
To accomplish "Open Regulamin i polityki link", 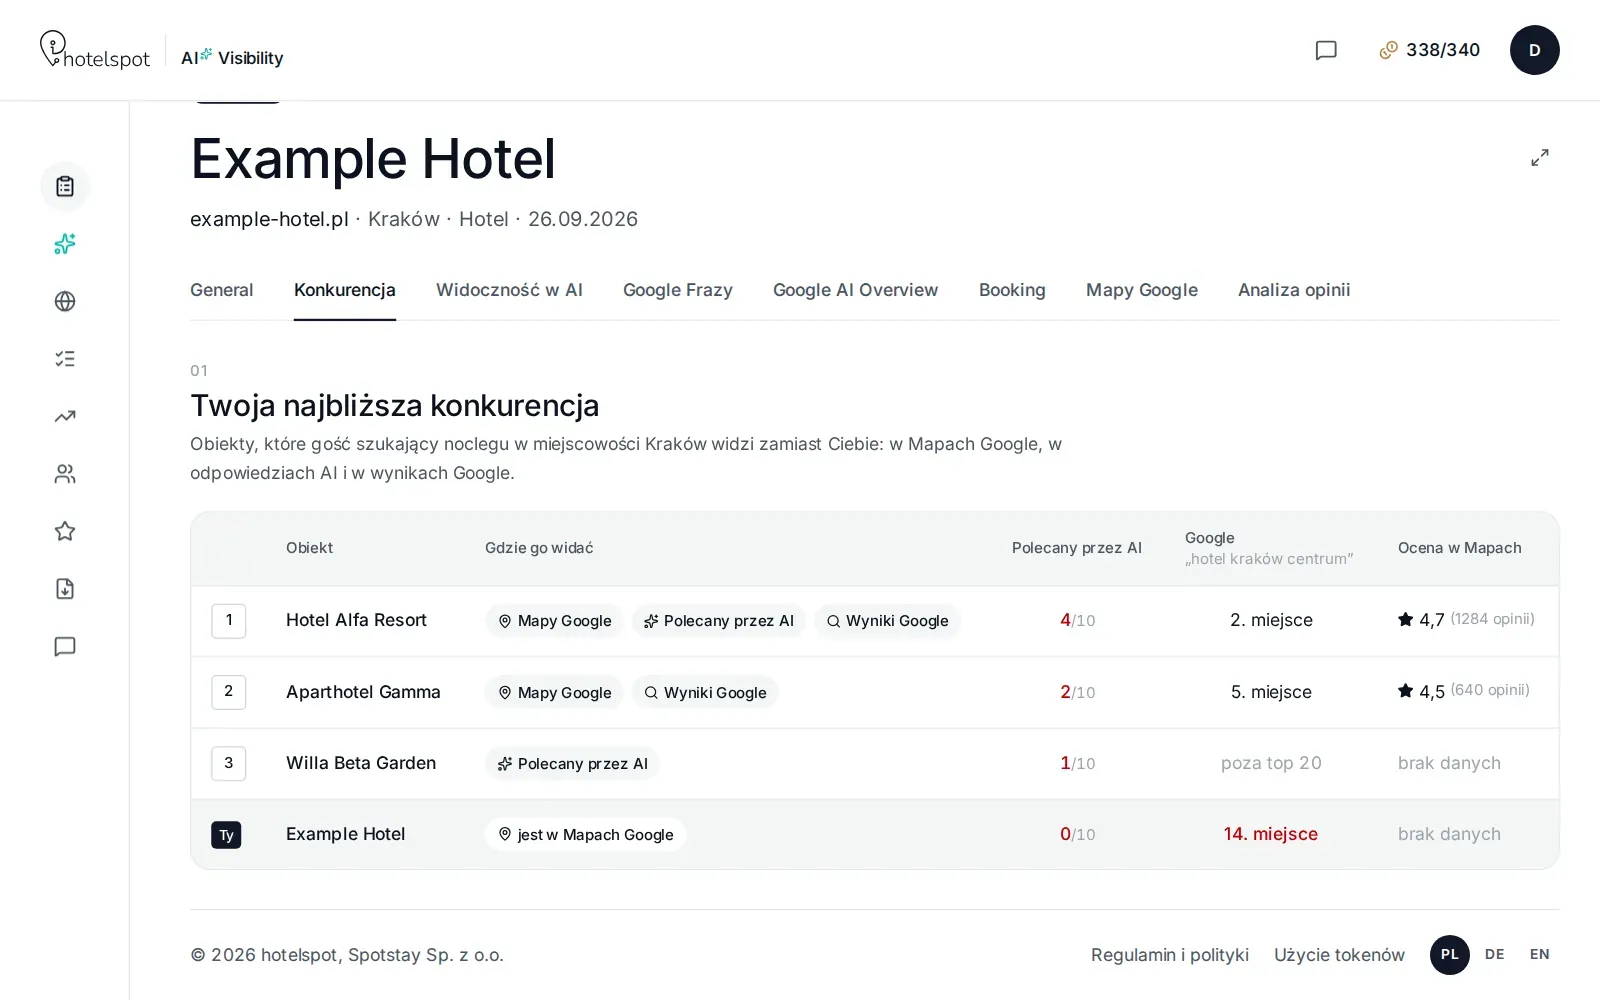I will (x=1170, y=955).
